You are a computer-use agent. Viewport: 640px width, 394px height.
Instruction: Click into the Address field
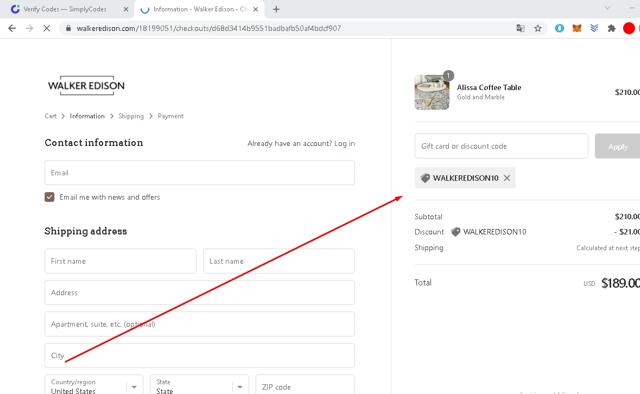pos(200,292)
